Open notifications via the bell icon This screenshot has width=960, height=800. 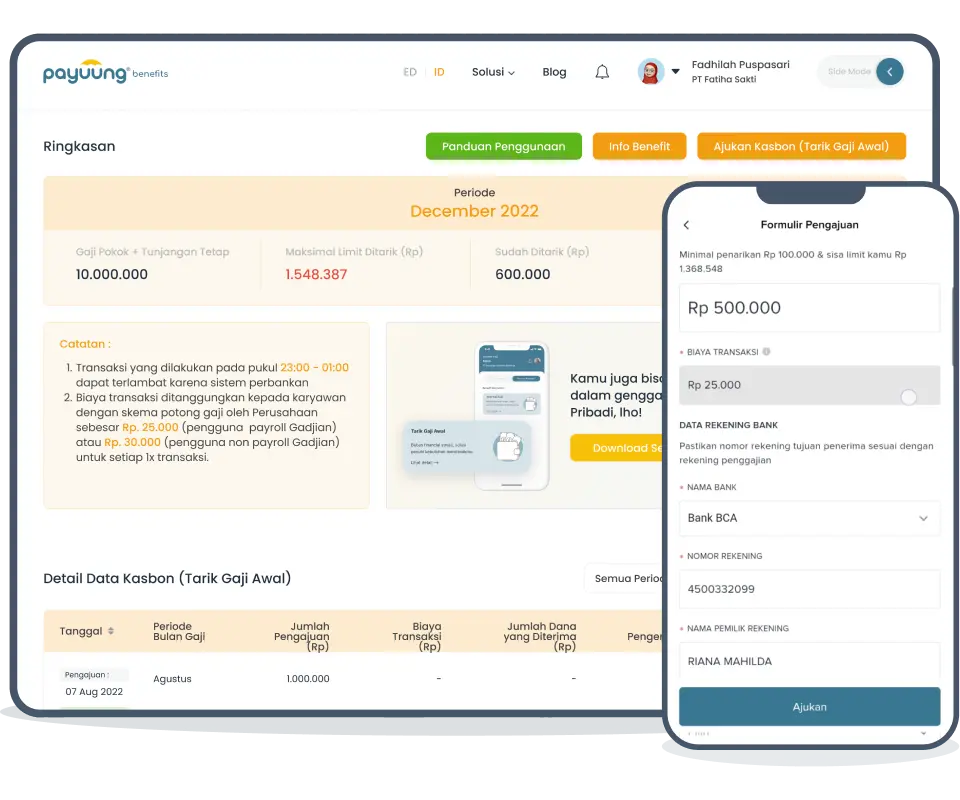pyautogui.click(x=602, y=72)
